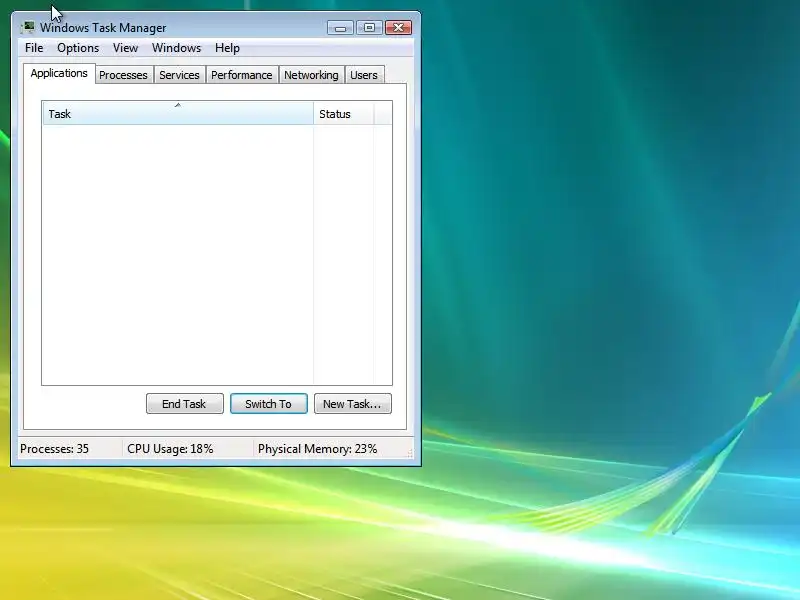The width and height of the screenshot is (800, 600).
Task: Open the Windows menu
Action: coord(177,48)
